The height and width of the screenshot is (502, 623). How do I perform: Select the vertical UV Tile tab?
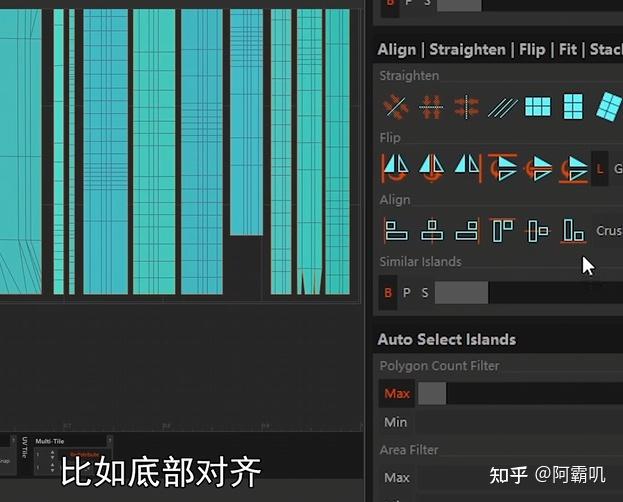(25, 448)
